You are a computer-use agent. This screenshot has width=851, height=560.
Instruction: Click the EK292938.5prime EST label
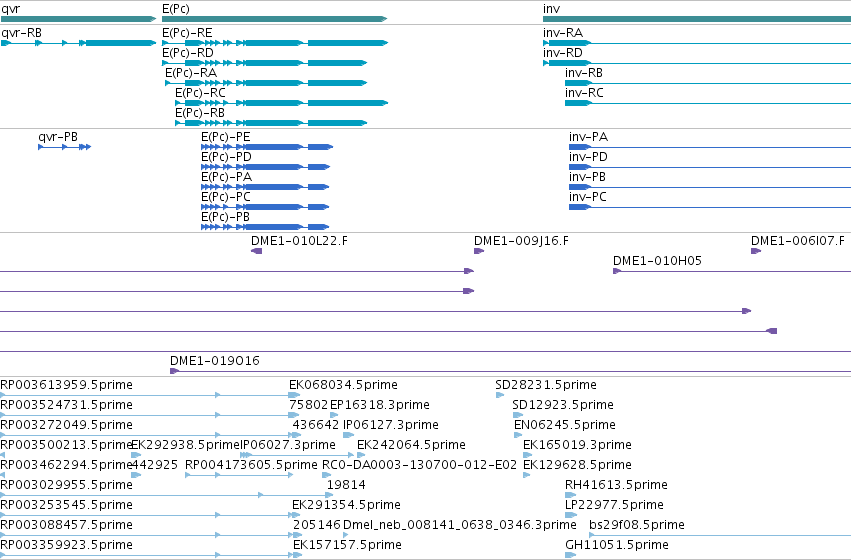(186, 445)
